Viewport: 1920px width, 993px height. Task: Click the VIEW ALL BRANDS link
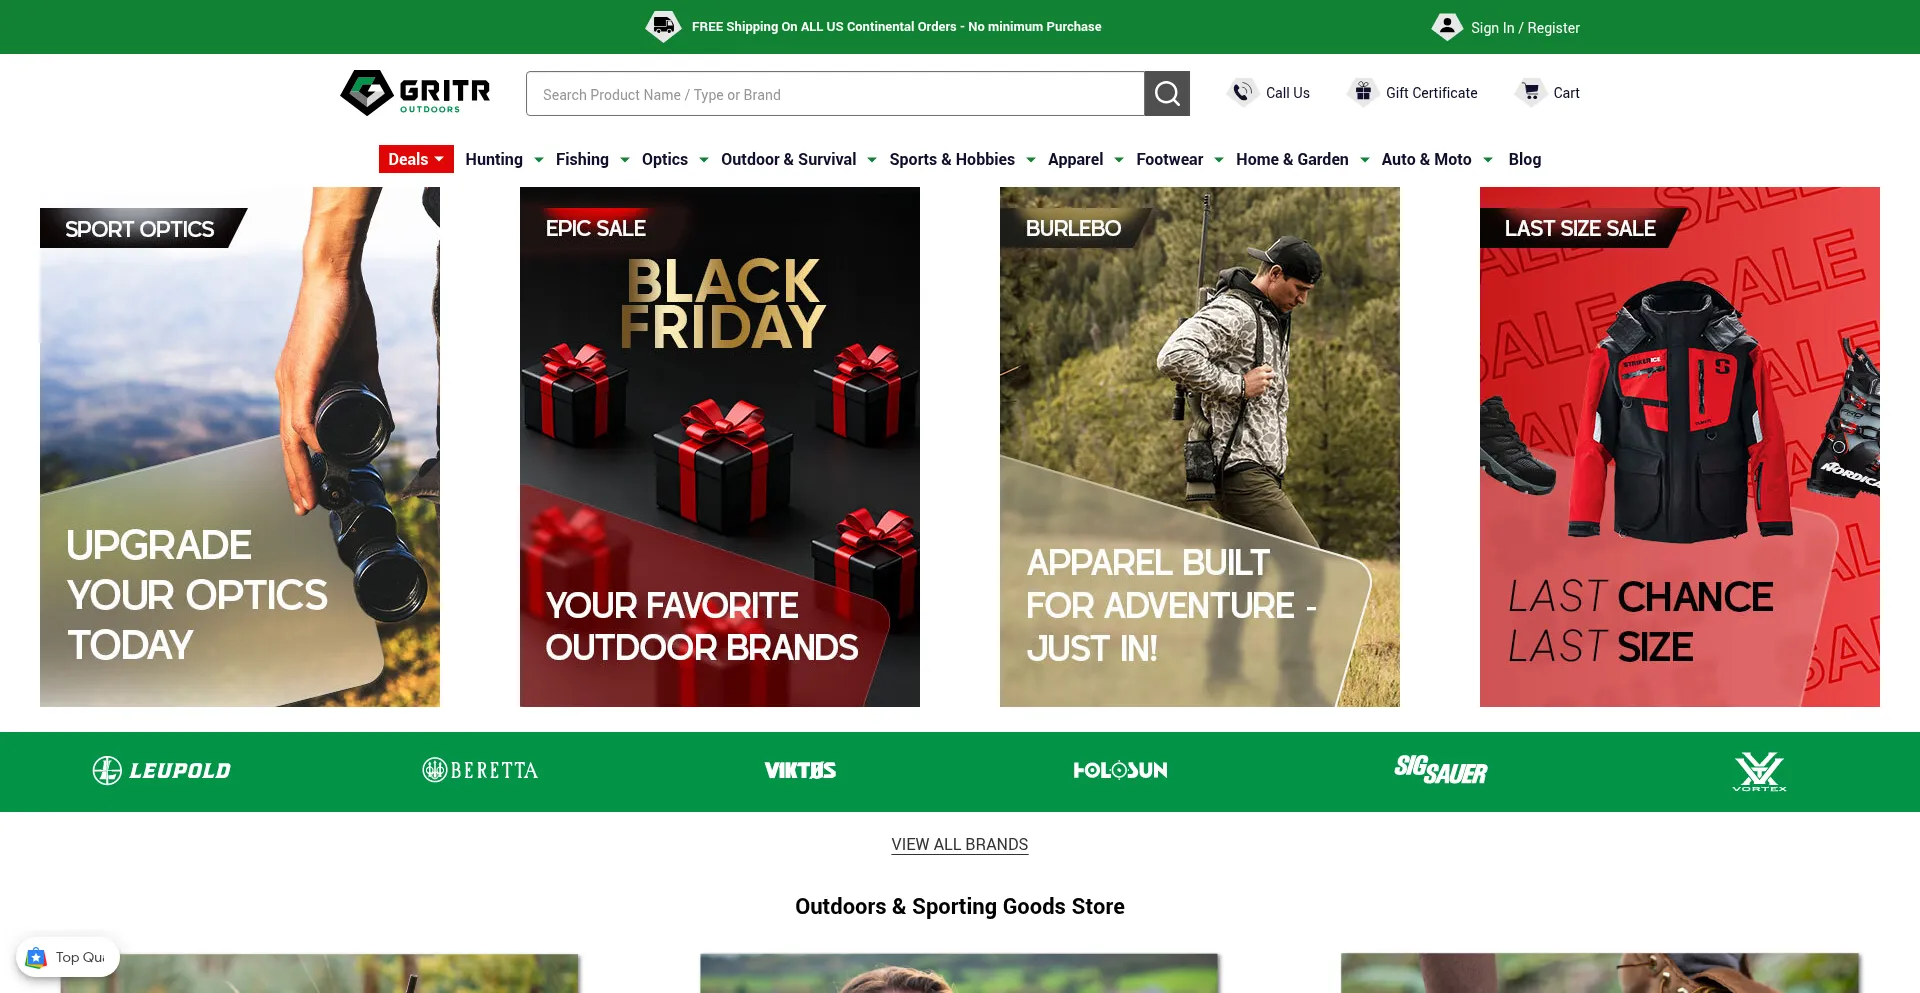coord(960,844)
